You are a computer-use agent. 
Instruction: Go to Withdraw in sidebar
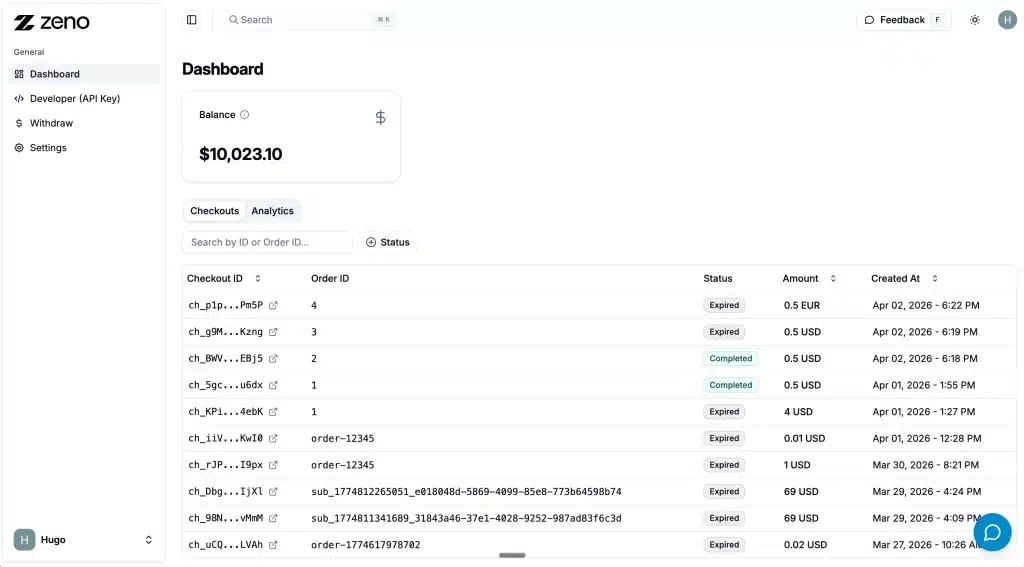51,123
